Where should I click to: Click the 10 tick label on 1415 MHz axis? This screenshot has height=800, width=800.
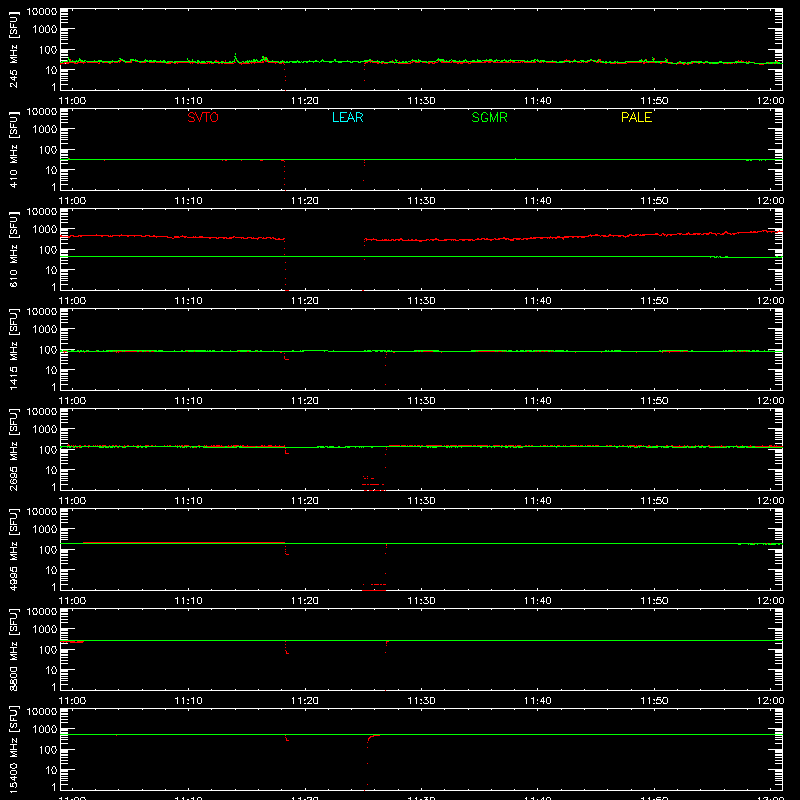coord(52,370)
